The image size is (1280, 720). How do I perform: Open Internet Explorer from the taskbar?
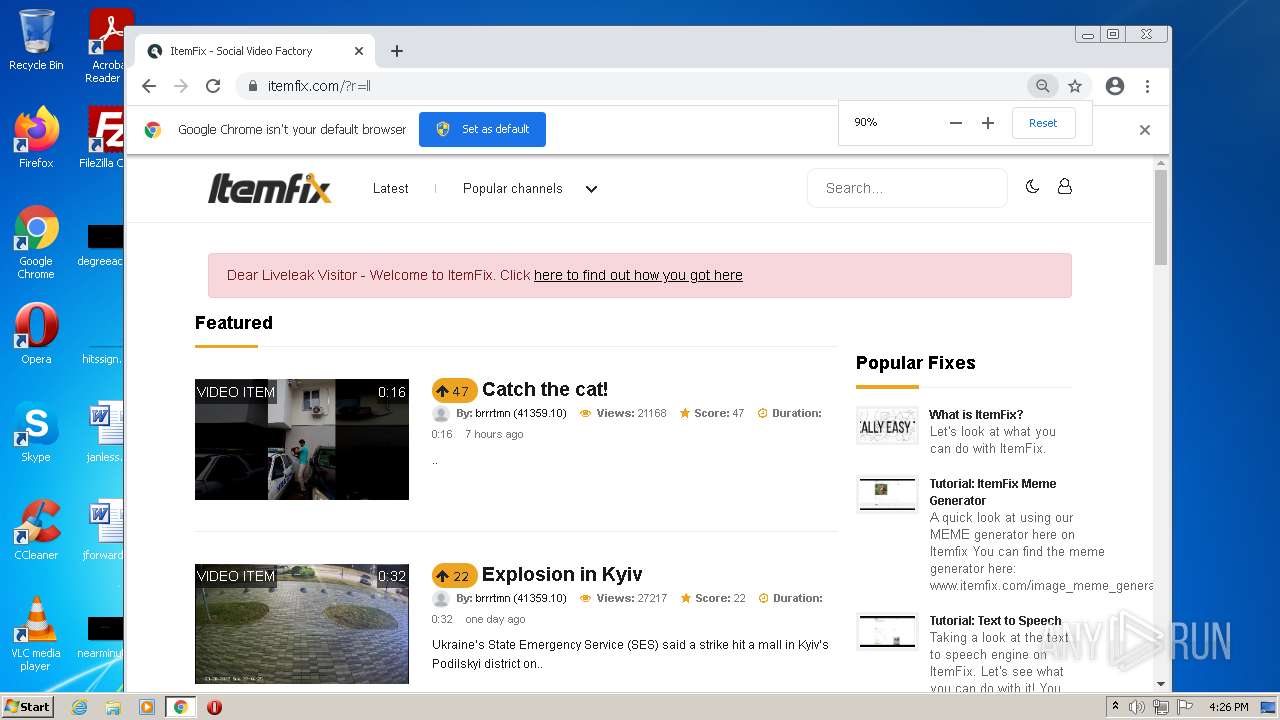pos(79,707)
